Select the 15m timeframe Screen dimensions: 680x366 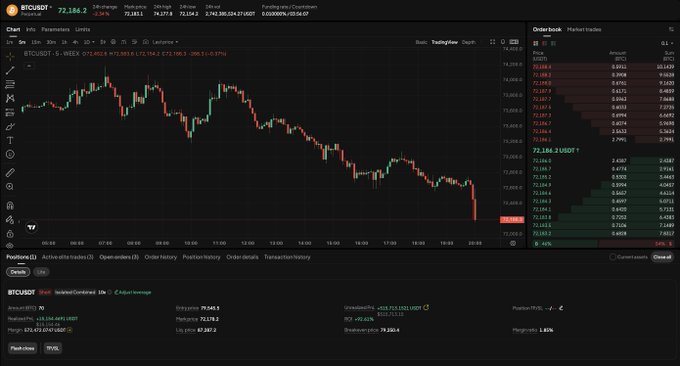36,42
